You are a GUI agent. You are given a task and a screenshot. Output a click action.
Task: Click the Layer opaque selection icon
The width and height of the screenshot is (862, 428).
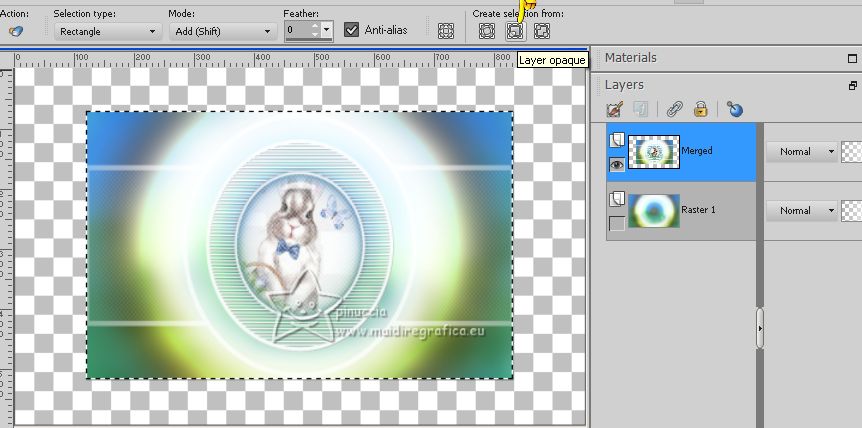(x=515, y=31)
